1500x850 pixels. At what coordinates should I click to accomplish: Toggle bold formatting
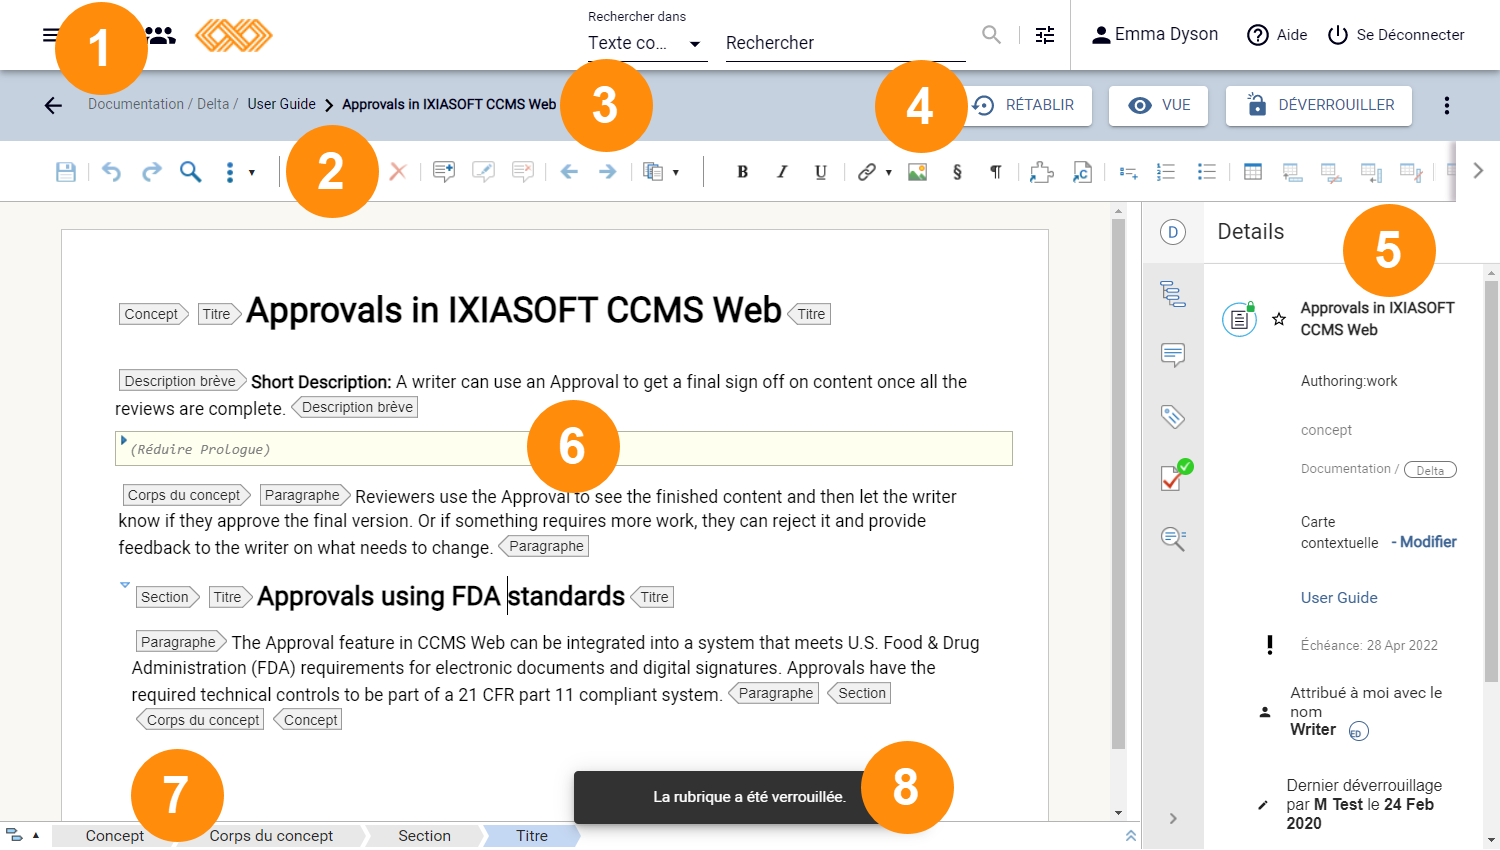pos(742,172)
